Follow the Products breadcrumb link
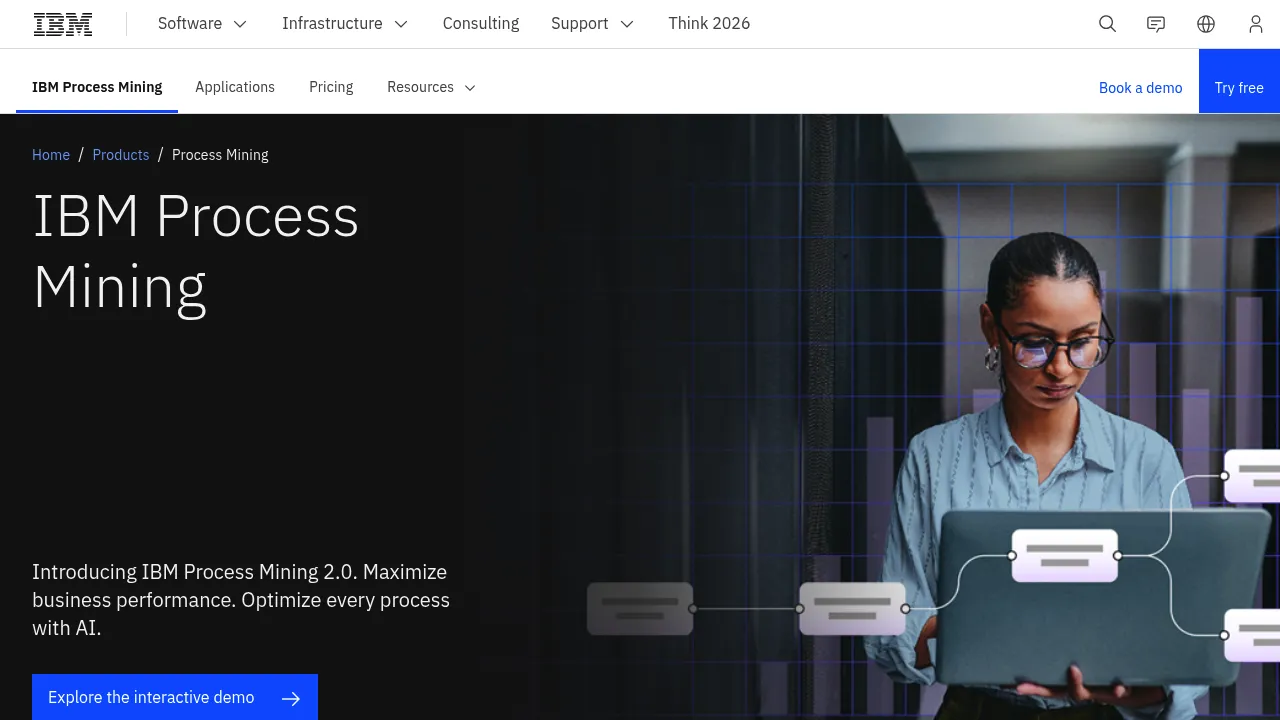The image size is (1280, 720). coord(121,155)
